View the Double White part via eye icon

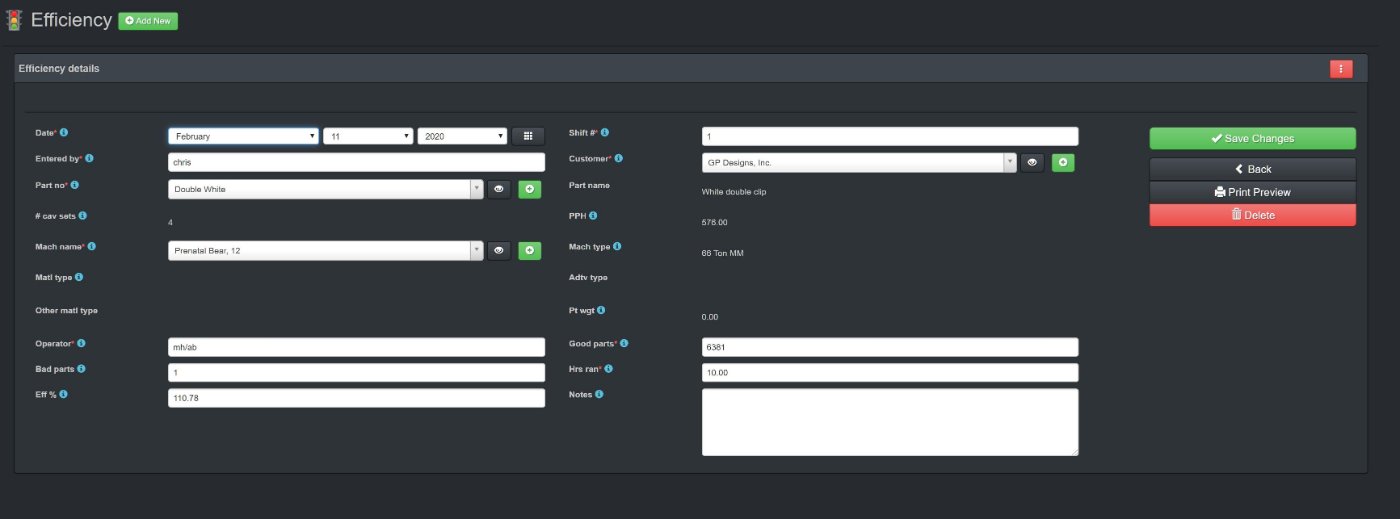(499, 188)
